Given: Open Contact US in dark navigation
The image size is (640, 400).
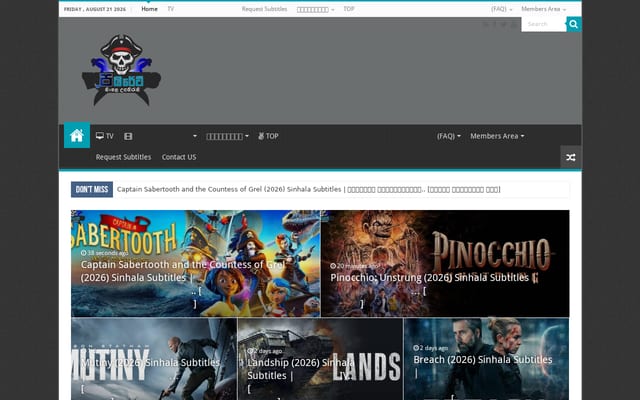Looking at the screenshot, I should (179, 157).
